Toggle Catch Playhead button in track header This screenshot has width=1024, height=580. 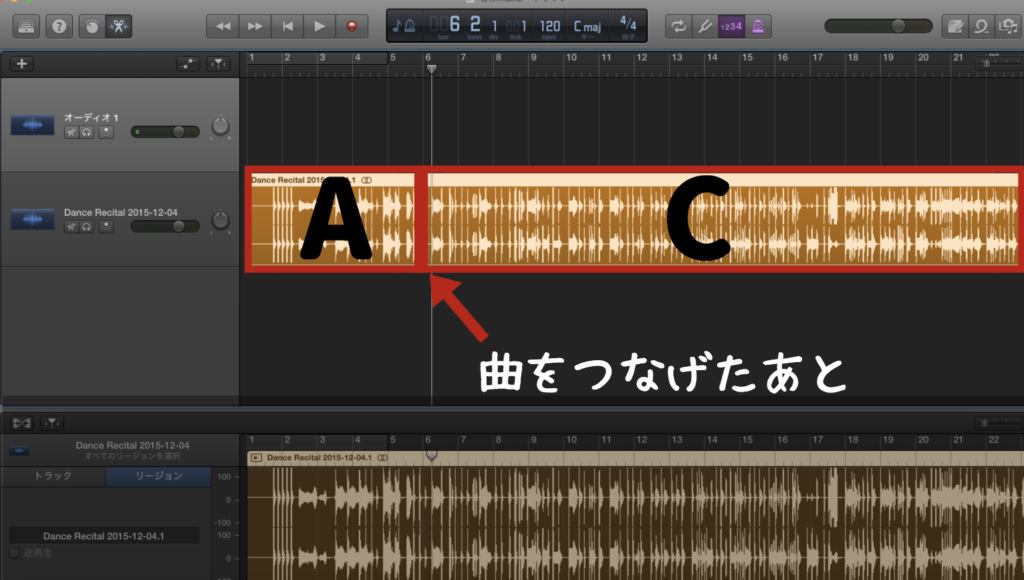tap(218, 63)
